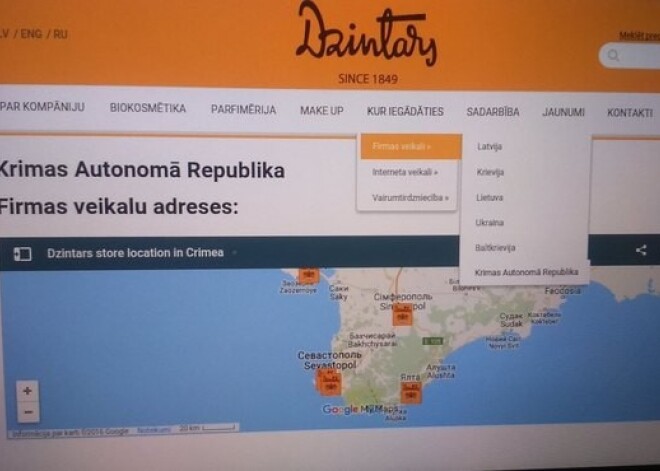
Task: Select Ukraina from the country list
Action: 490,222
